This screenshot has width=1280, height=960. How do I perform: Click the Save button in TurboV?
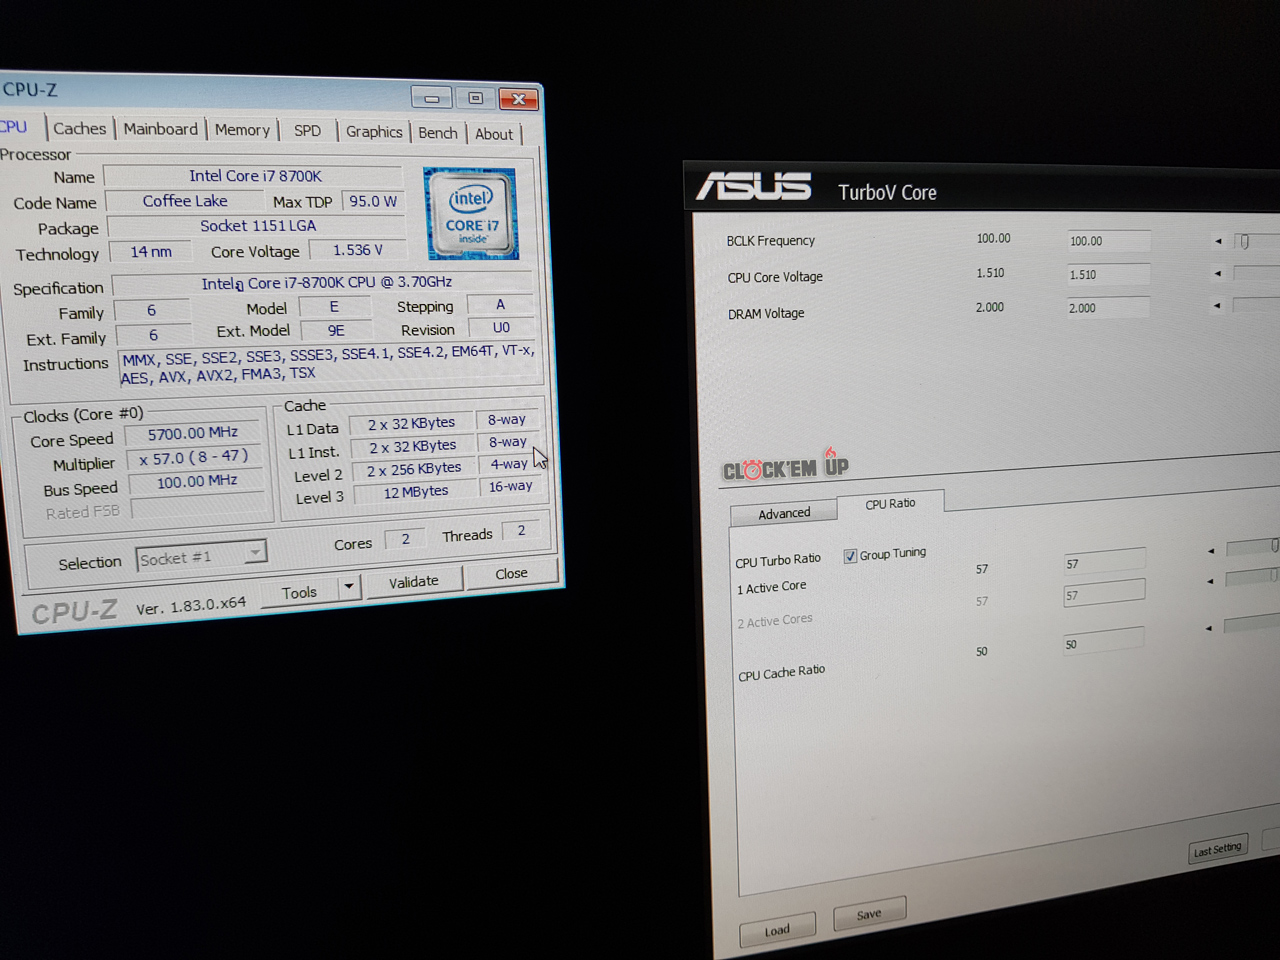tap(869, 914)
